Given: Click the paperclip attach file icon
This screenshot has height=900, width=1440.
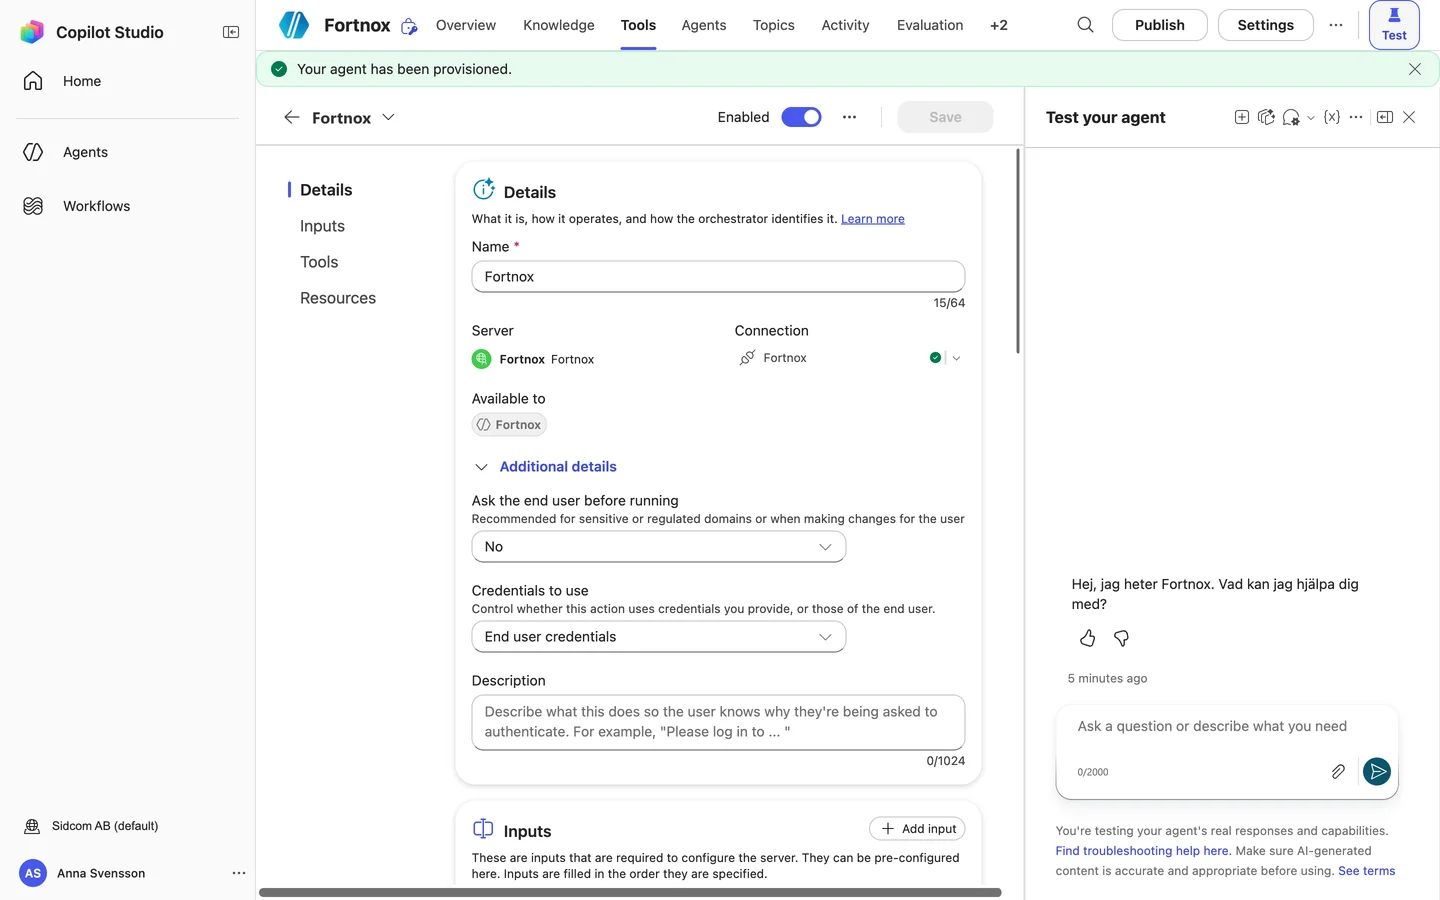Looking at the screenshot, I should coord(1338,771).
